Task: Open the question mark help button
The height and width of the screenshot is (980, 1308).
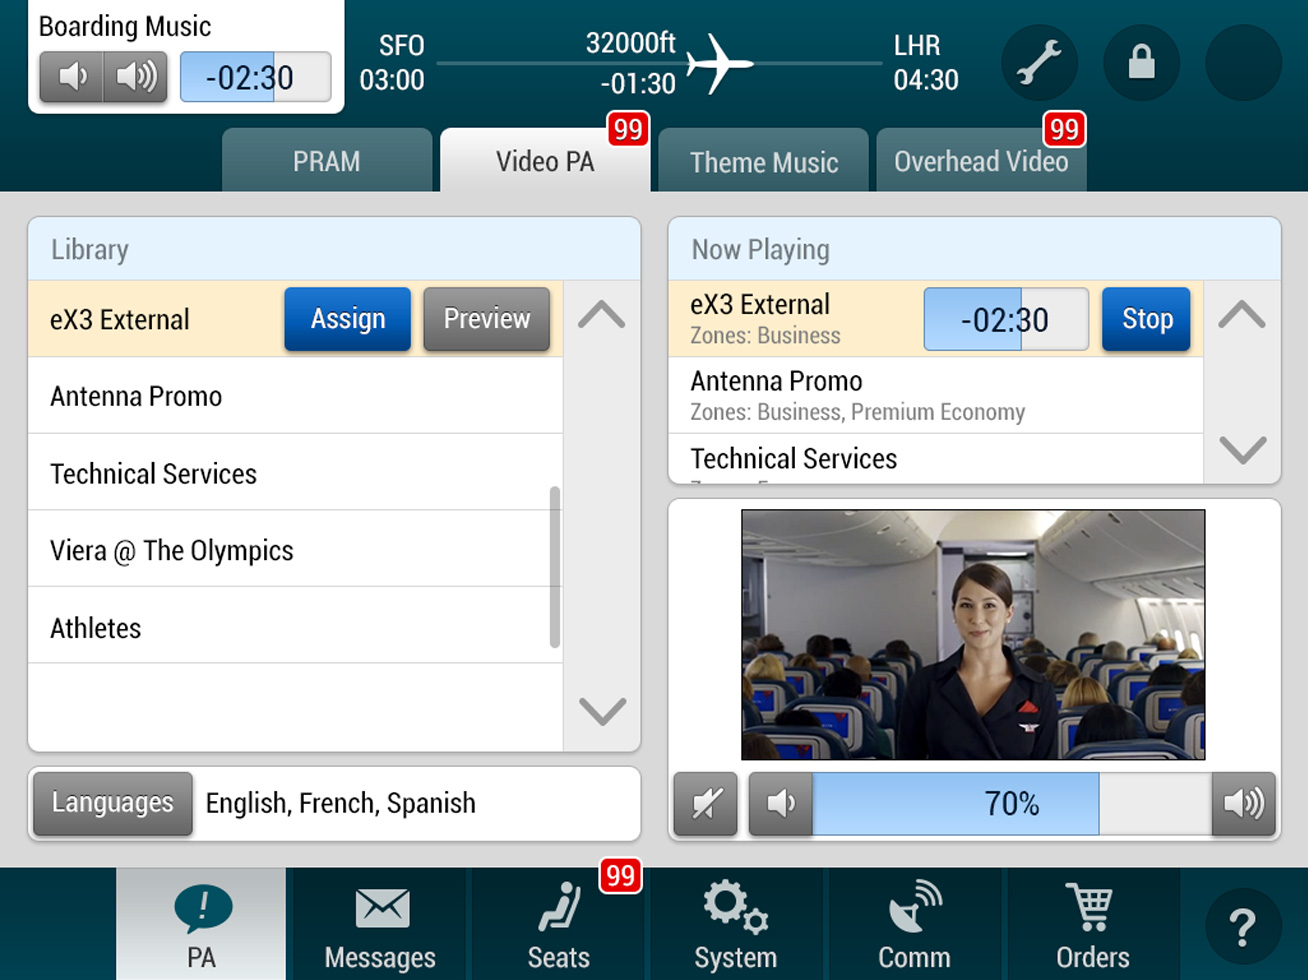Action: pyautogui.click(x=1241, y=926)
